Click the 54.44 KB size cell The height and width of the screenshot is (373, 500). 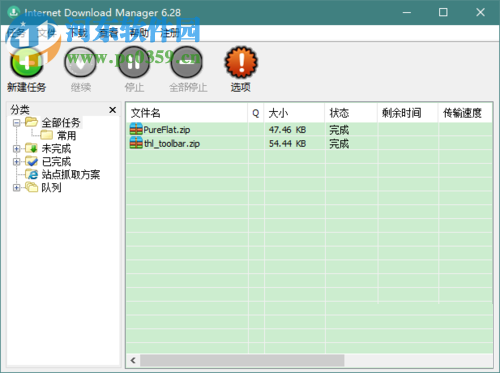click(287, 144)
